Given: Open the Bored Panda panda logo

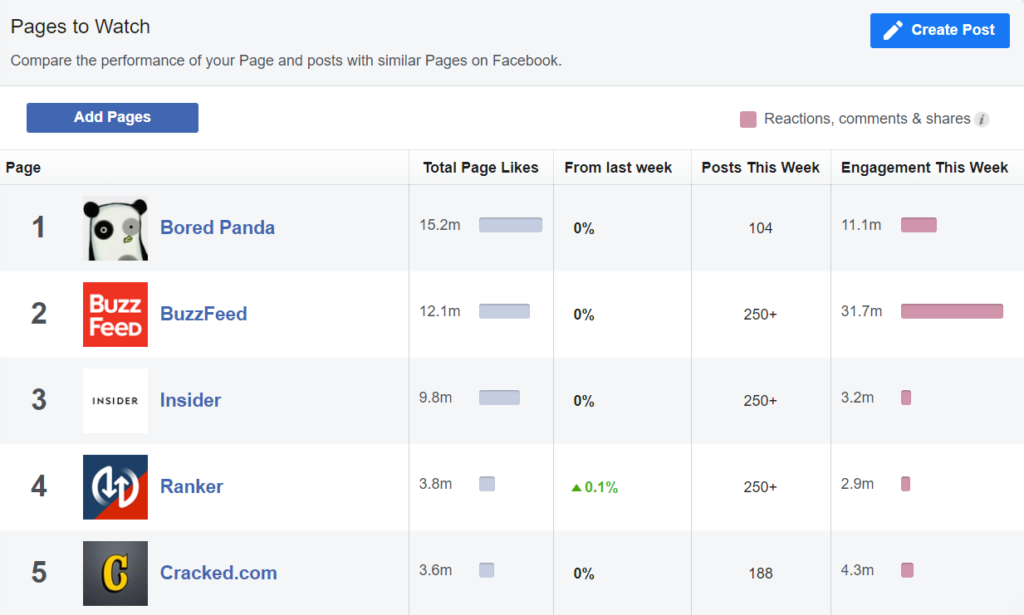Looking at the screenshot, I should (x=115, y=228).
